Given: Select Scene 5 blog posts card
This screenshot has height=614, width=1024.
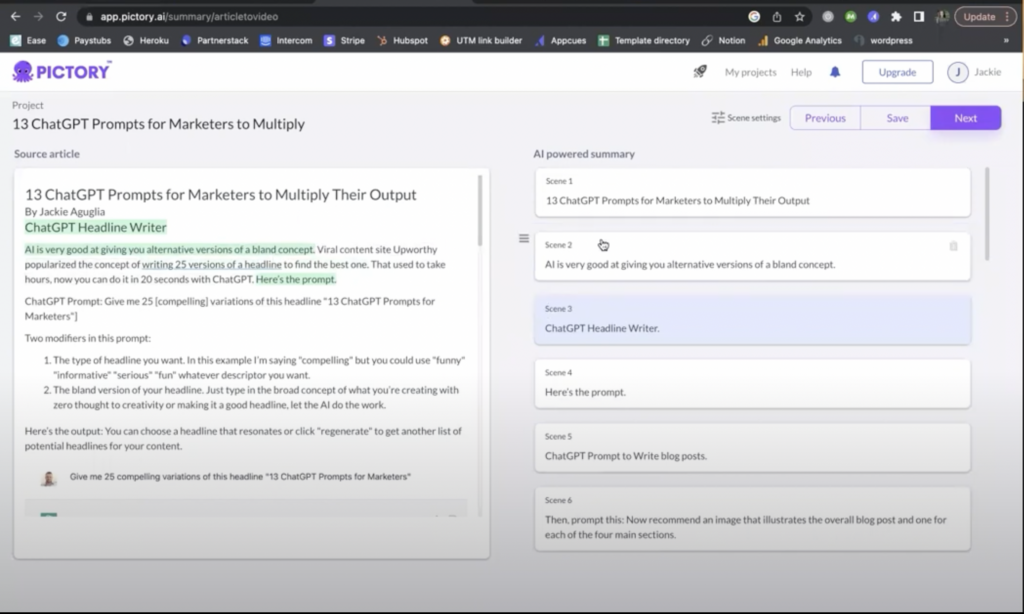Looking at the screenshot, I should (752, 447).
